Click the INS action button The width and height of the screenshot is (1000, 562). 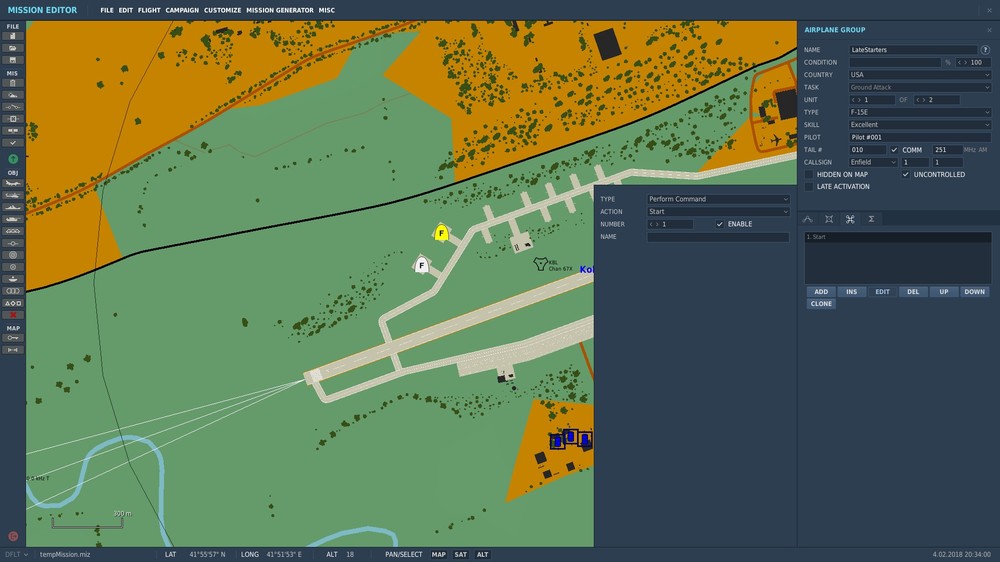[x=851, y=292]
